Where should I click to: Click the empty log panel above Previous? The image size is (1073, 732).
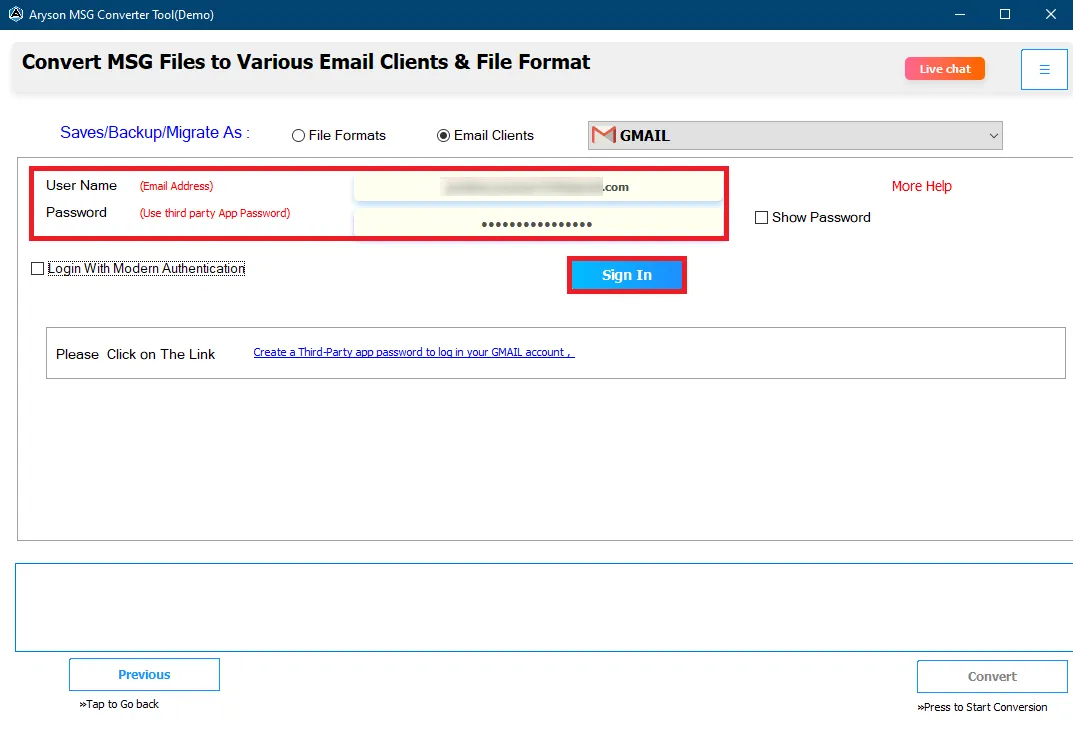[544, 607]
